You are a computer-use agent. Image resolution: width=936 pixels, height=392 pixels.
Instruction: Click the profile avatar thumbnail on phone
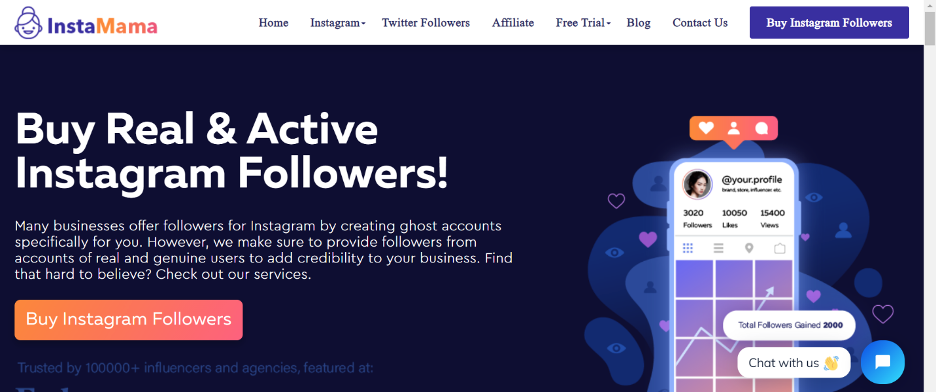[697, 184]
